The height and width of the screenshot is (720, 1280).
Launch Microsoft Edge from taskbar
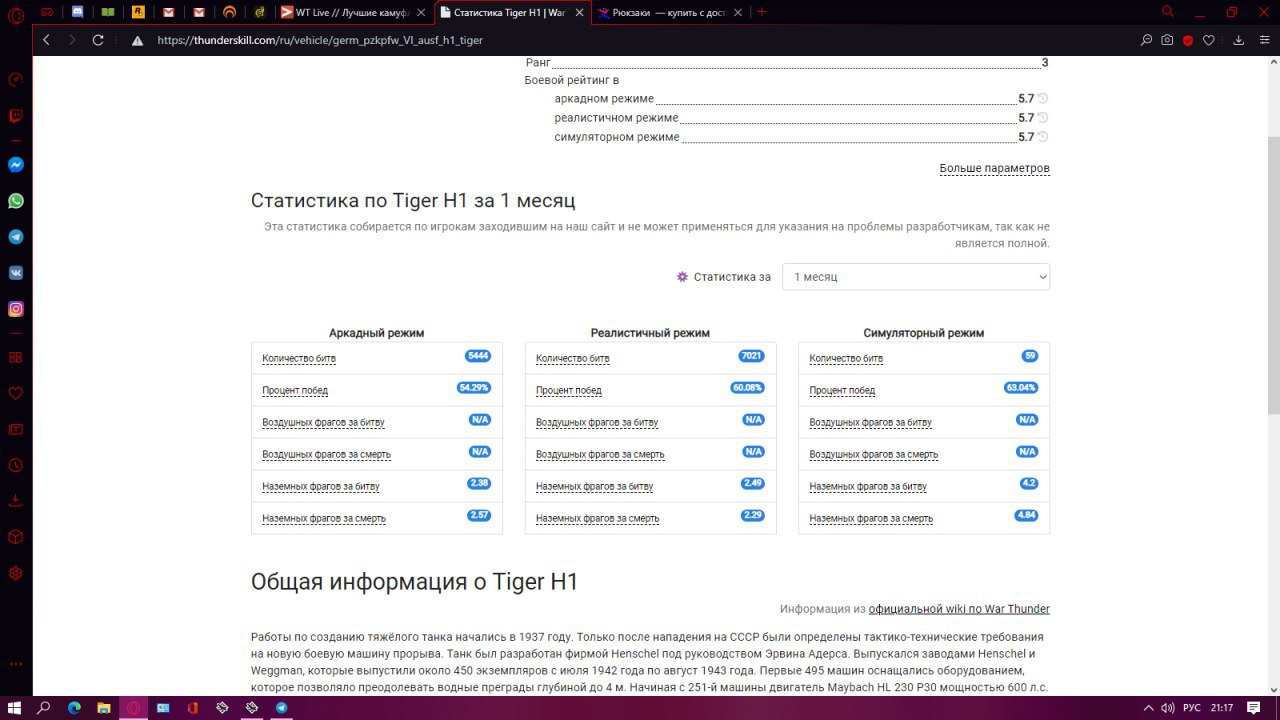pos(74,707)
